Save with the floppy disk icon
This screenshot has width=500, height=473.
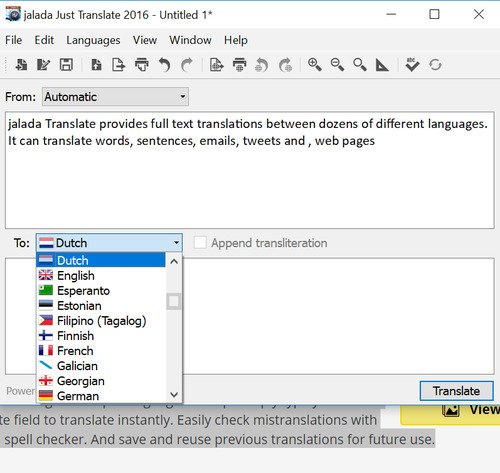pyautogui.click(x=66, y=65)
